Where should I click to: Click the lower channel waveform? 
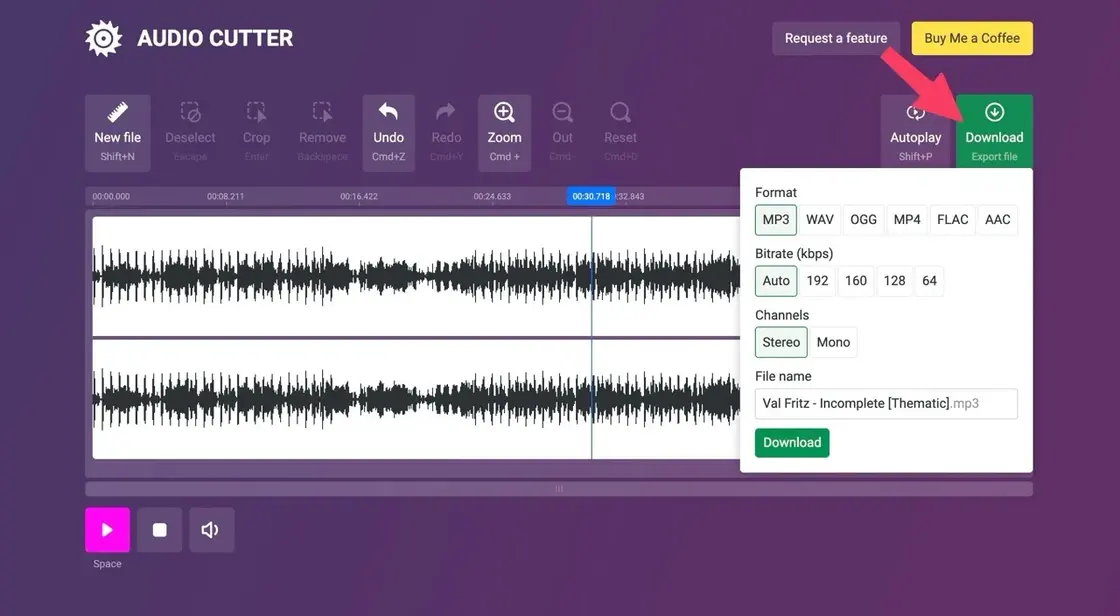(416, 399)
